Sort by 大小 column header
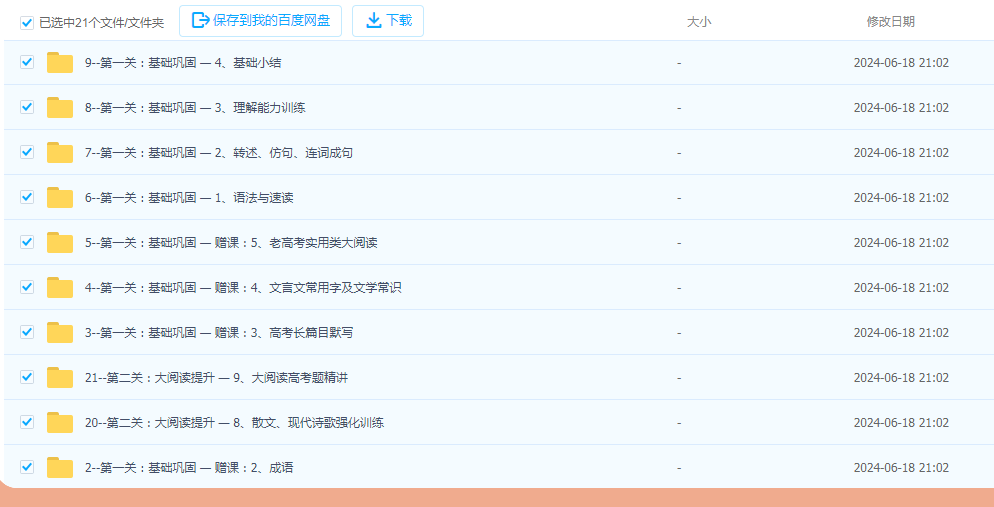This screenshot has width=994, height=507. pyautogui.click(x=699, y=22)
